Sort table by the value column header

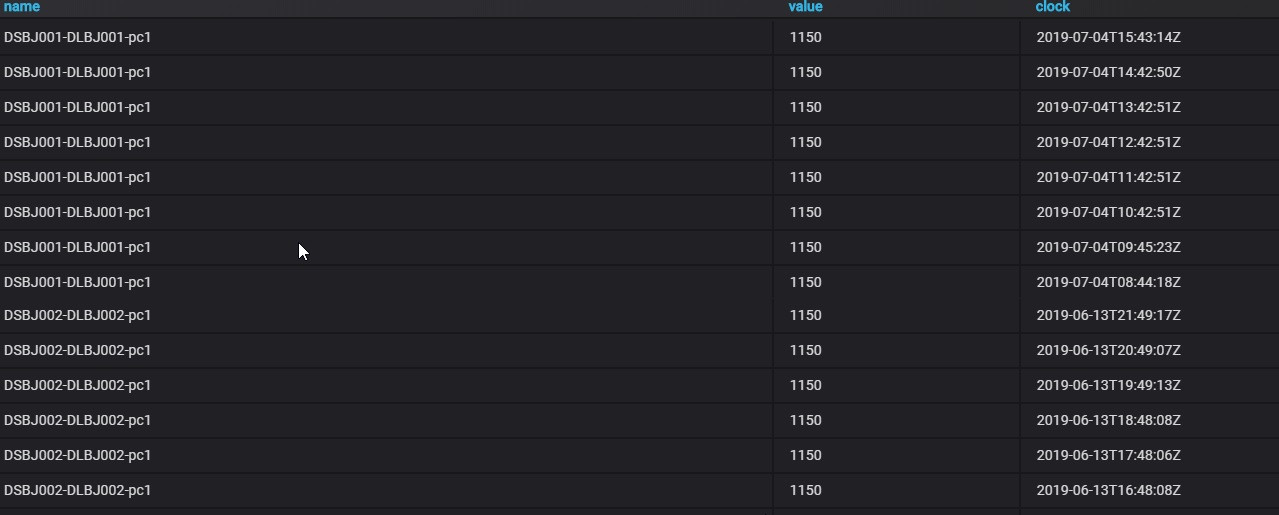[x=805, y=7]
